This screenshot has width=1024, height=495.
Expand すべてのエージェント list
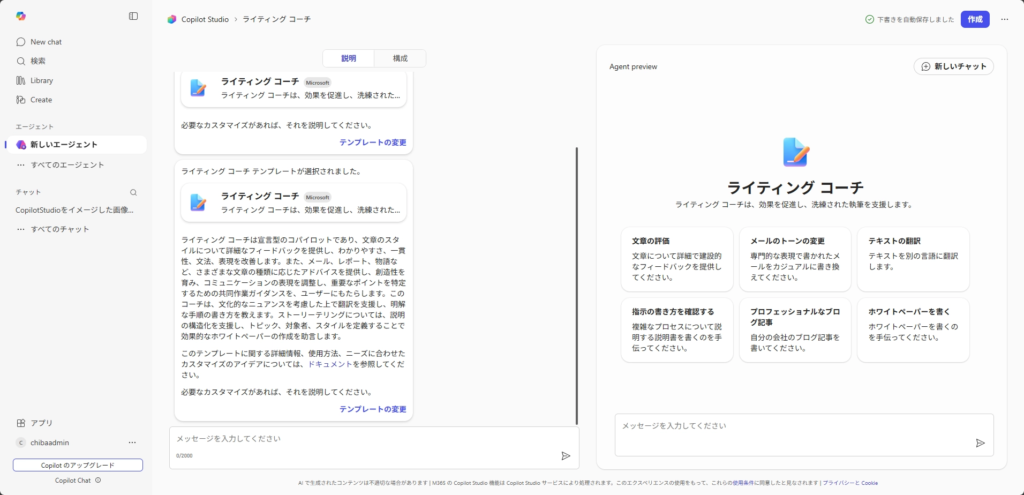[66, 164]
